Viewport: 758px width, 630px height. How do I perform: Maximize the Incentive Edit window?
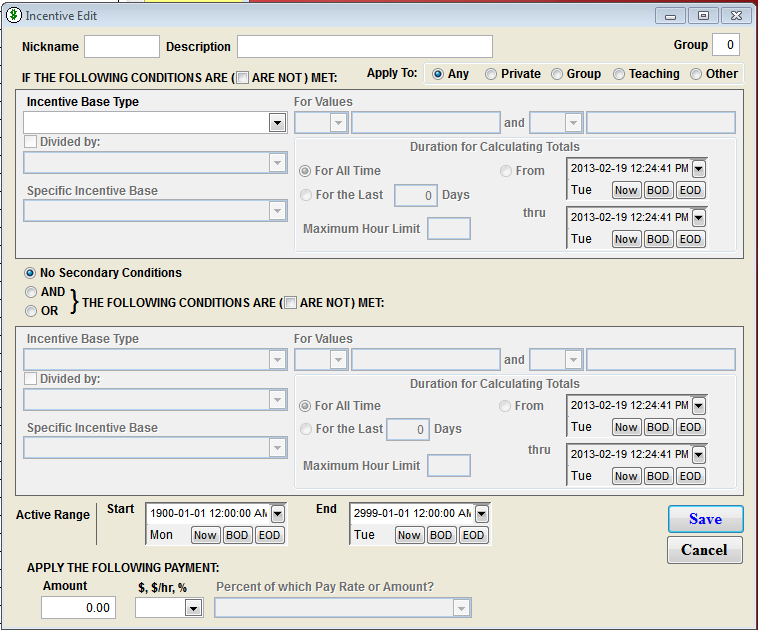coord(703,16)
